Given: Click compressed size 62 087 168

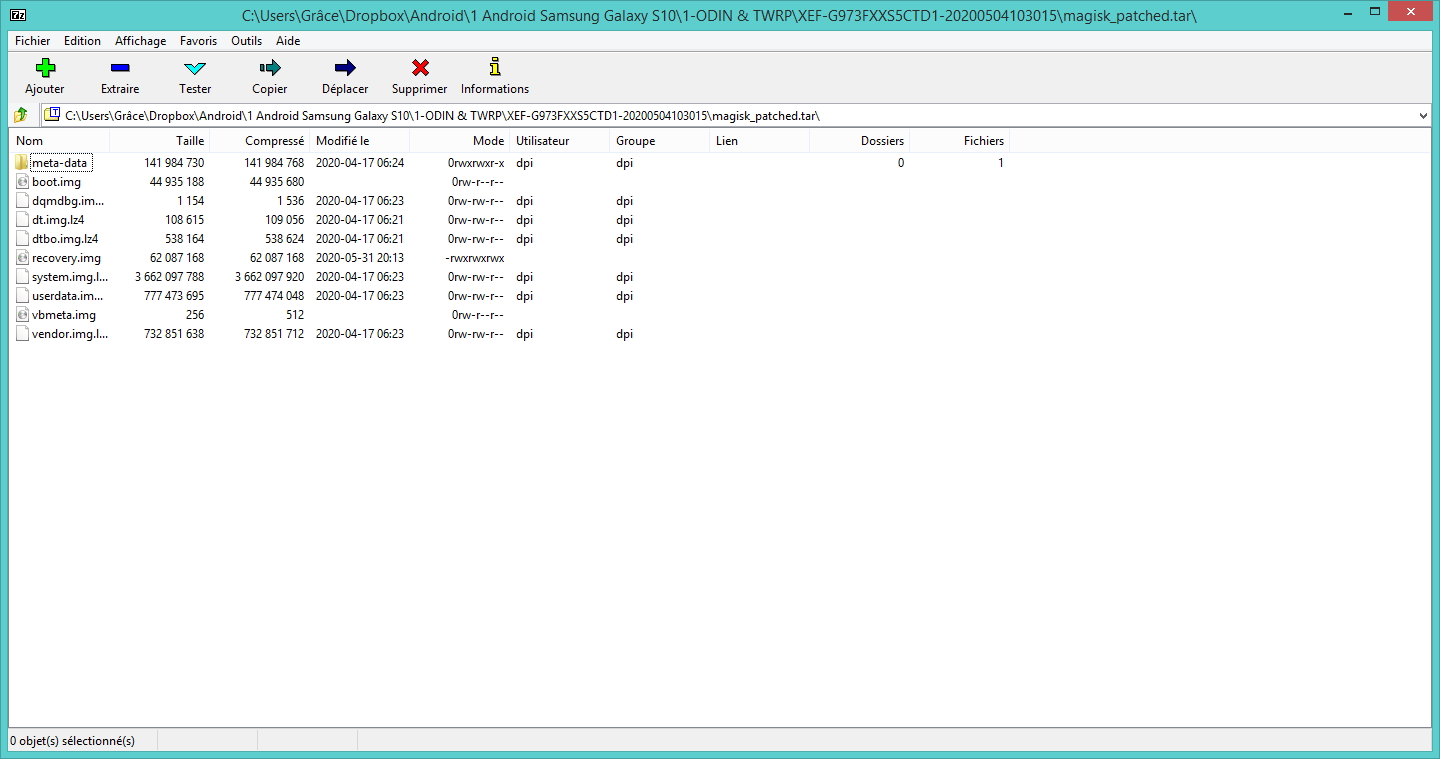Looking at the screenshot, I should coord(277,258).
